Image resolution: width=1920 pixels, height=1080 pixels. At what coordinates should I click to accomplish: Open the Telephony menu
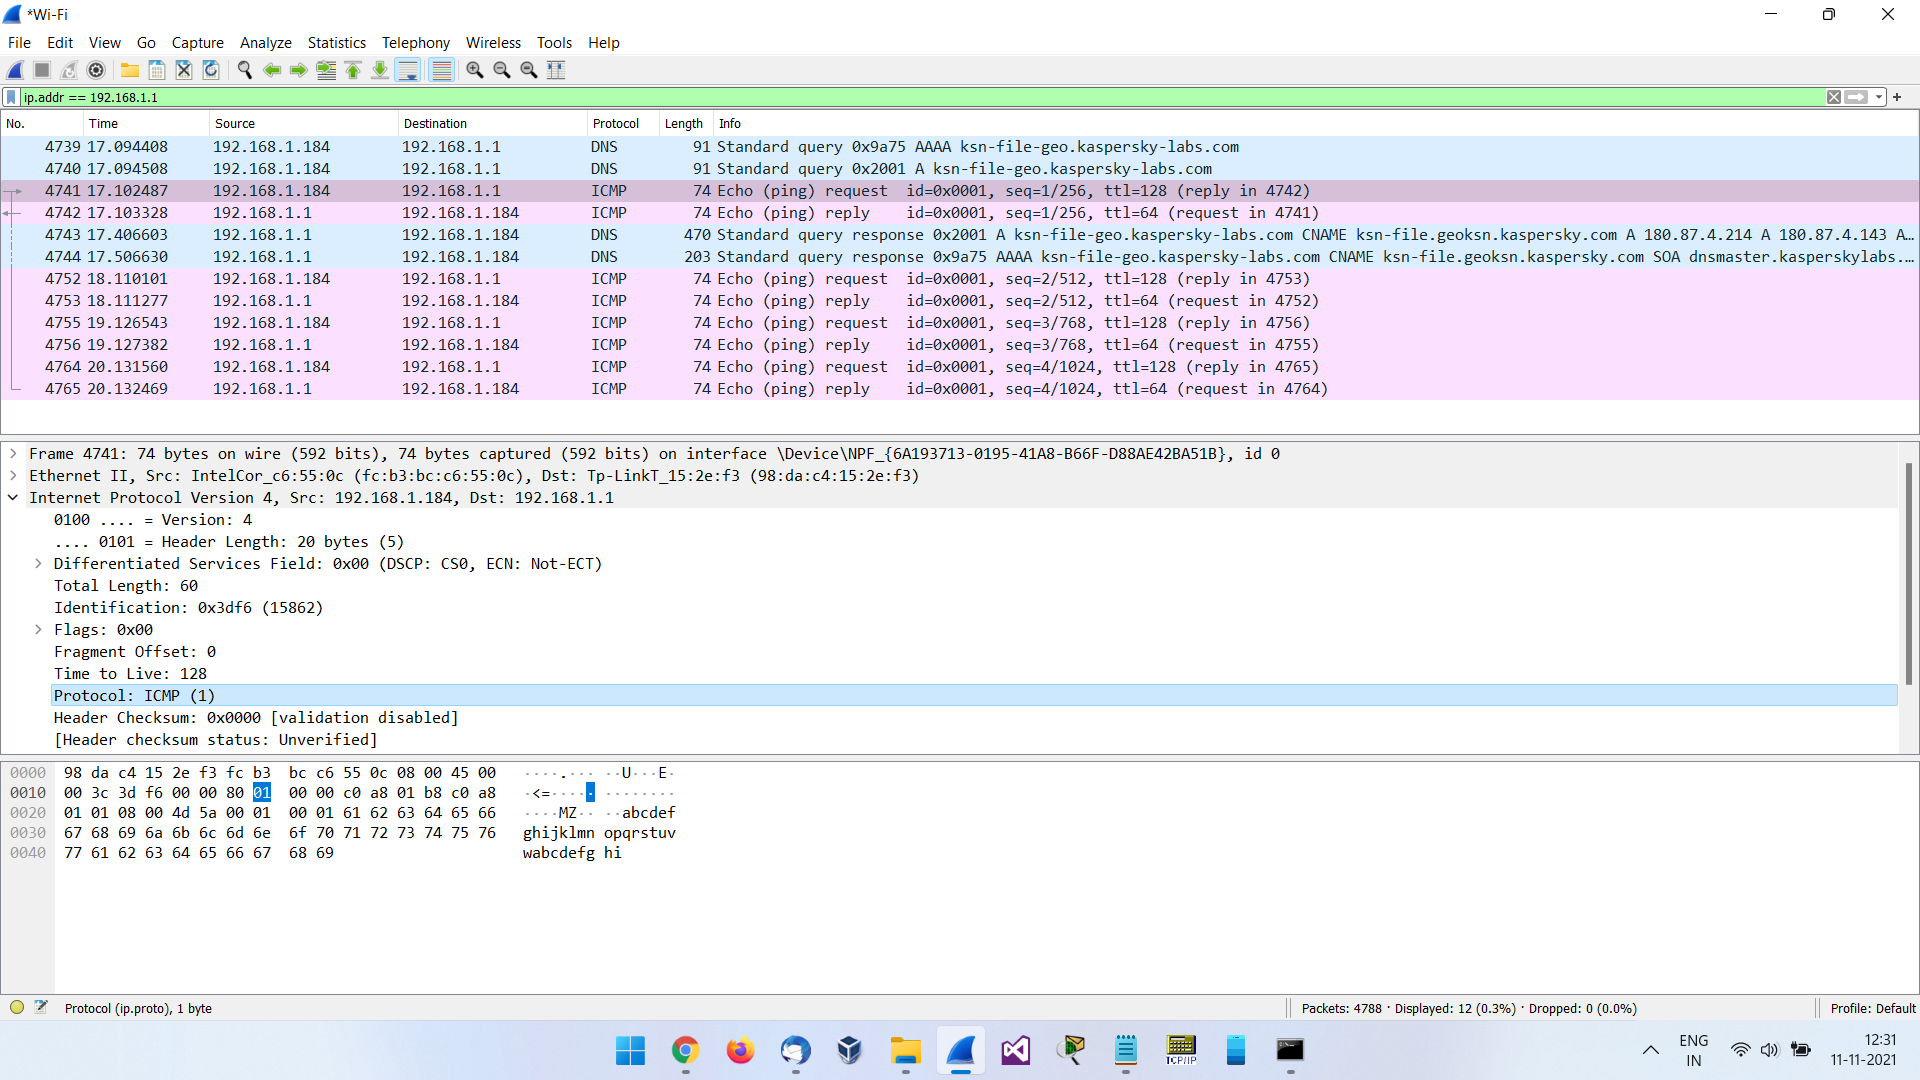pyautogui.click(x=415, y=43)
